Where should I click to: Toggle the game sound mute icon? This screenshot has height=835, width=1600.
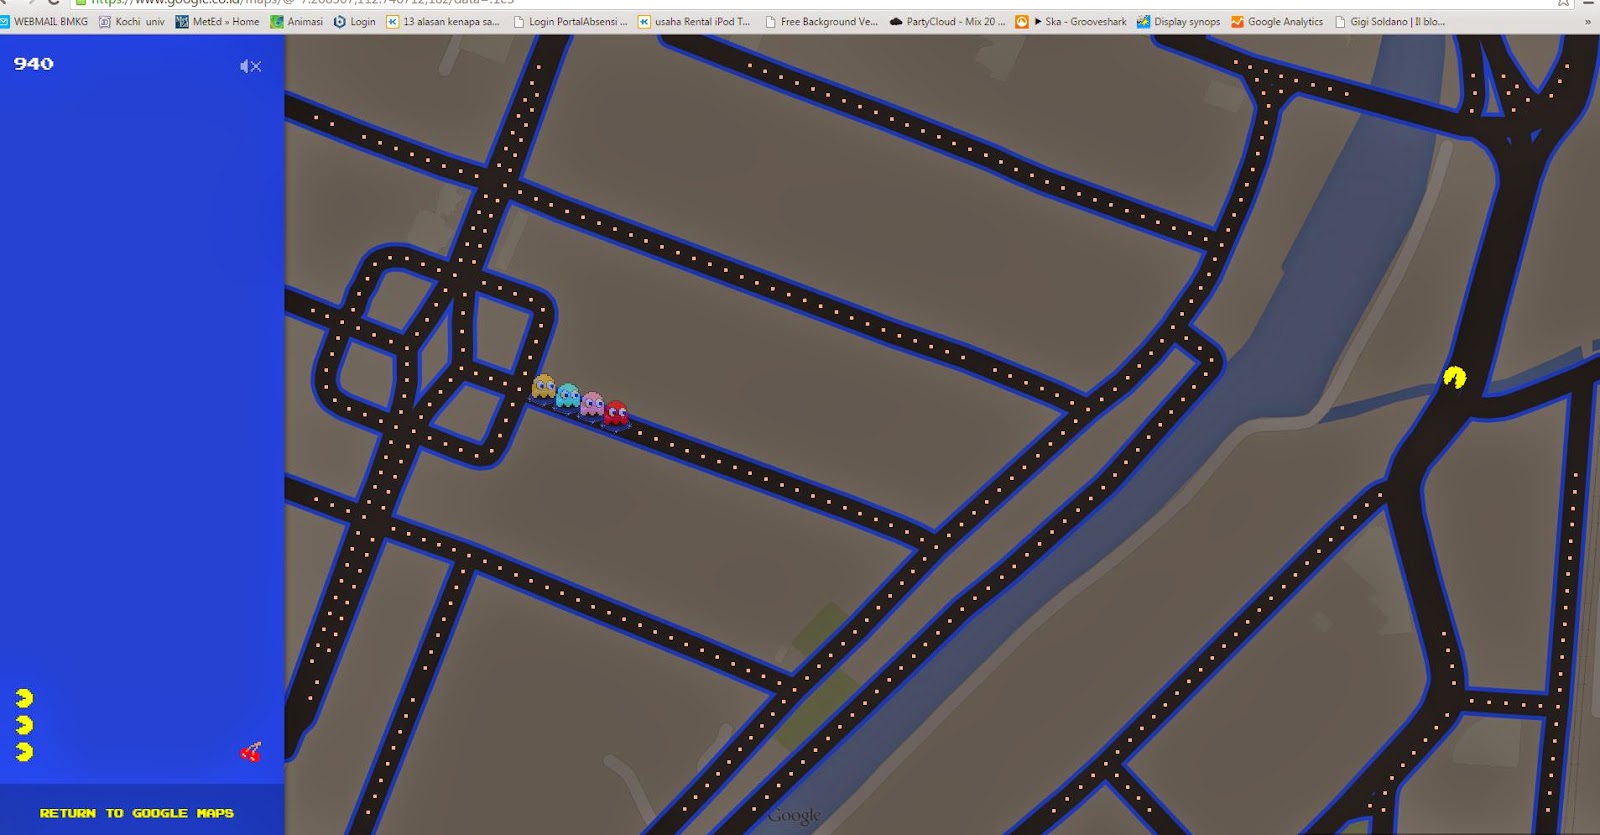tap(250, 66)
